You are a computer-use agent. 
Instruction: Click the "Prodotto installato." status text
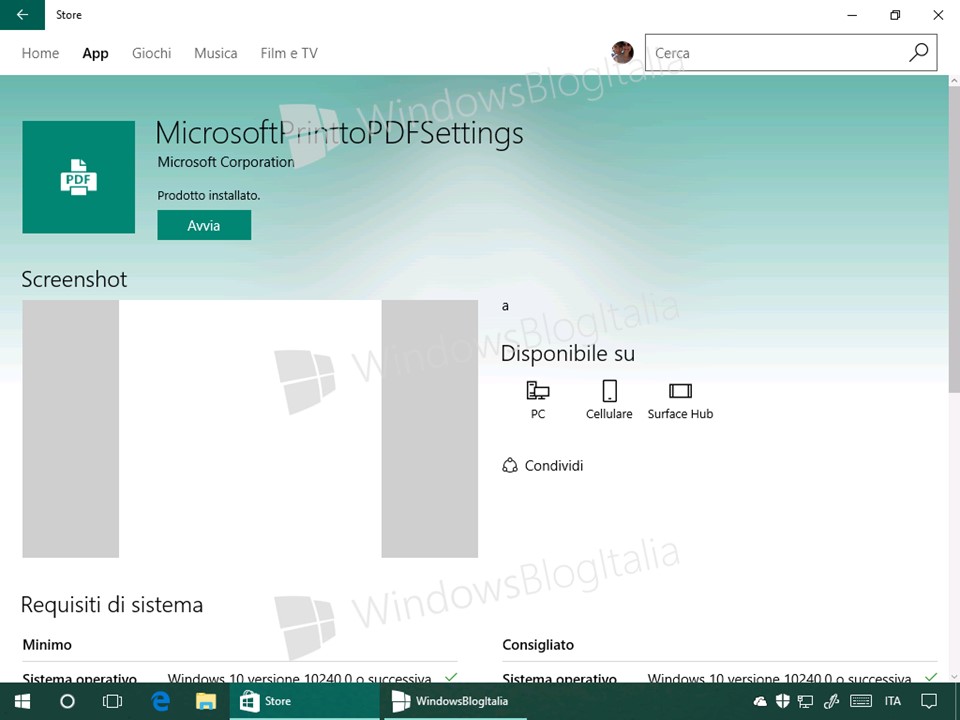tap(209, 196)
